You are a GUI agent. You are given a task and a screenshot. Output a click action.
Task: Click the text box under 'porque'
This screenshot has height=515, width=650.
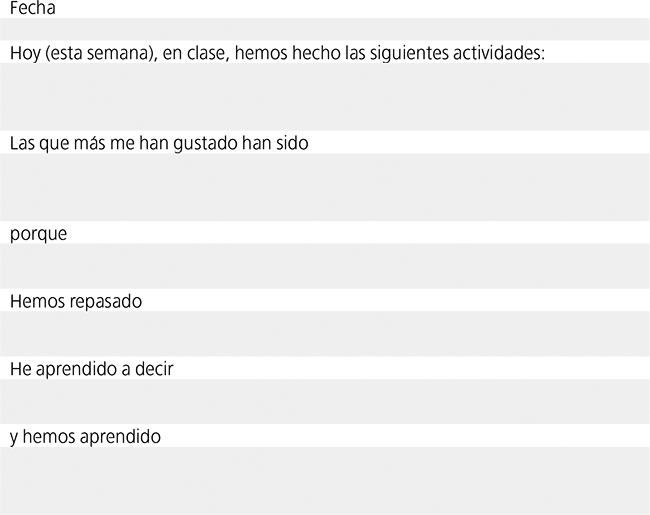(x=325, y=265)
